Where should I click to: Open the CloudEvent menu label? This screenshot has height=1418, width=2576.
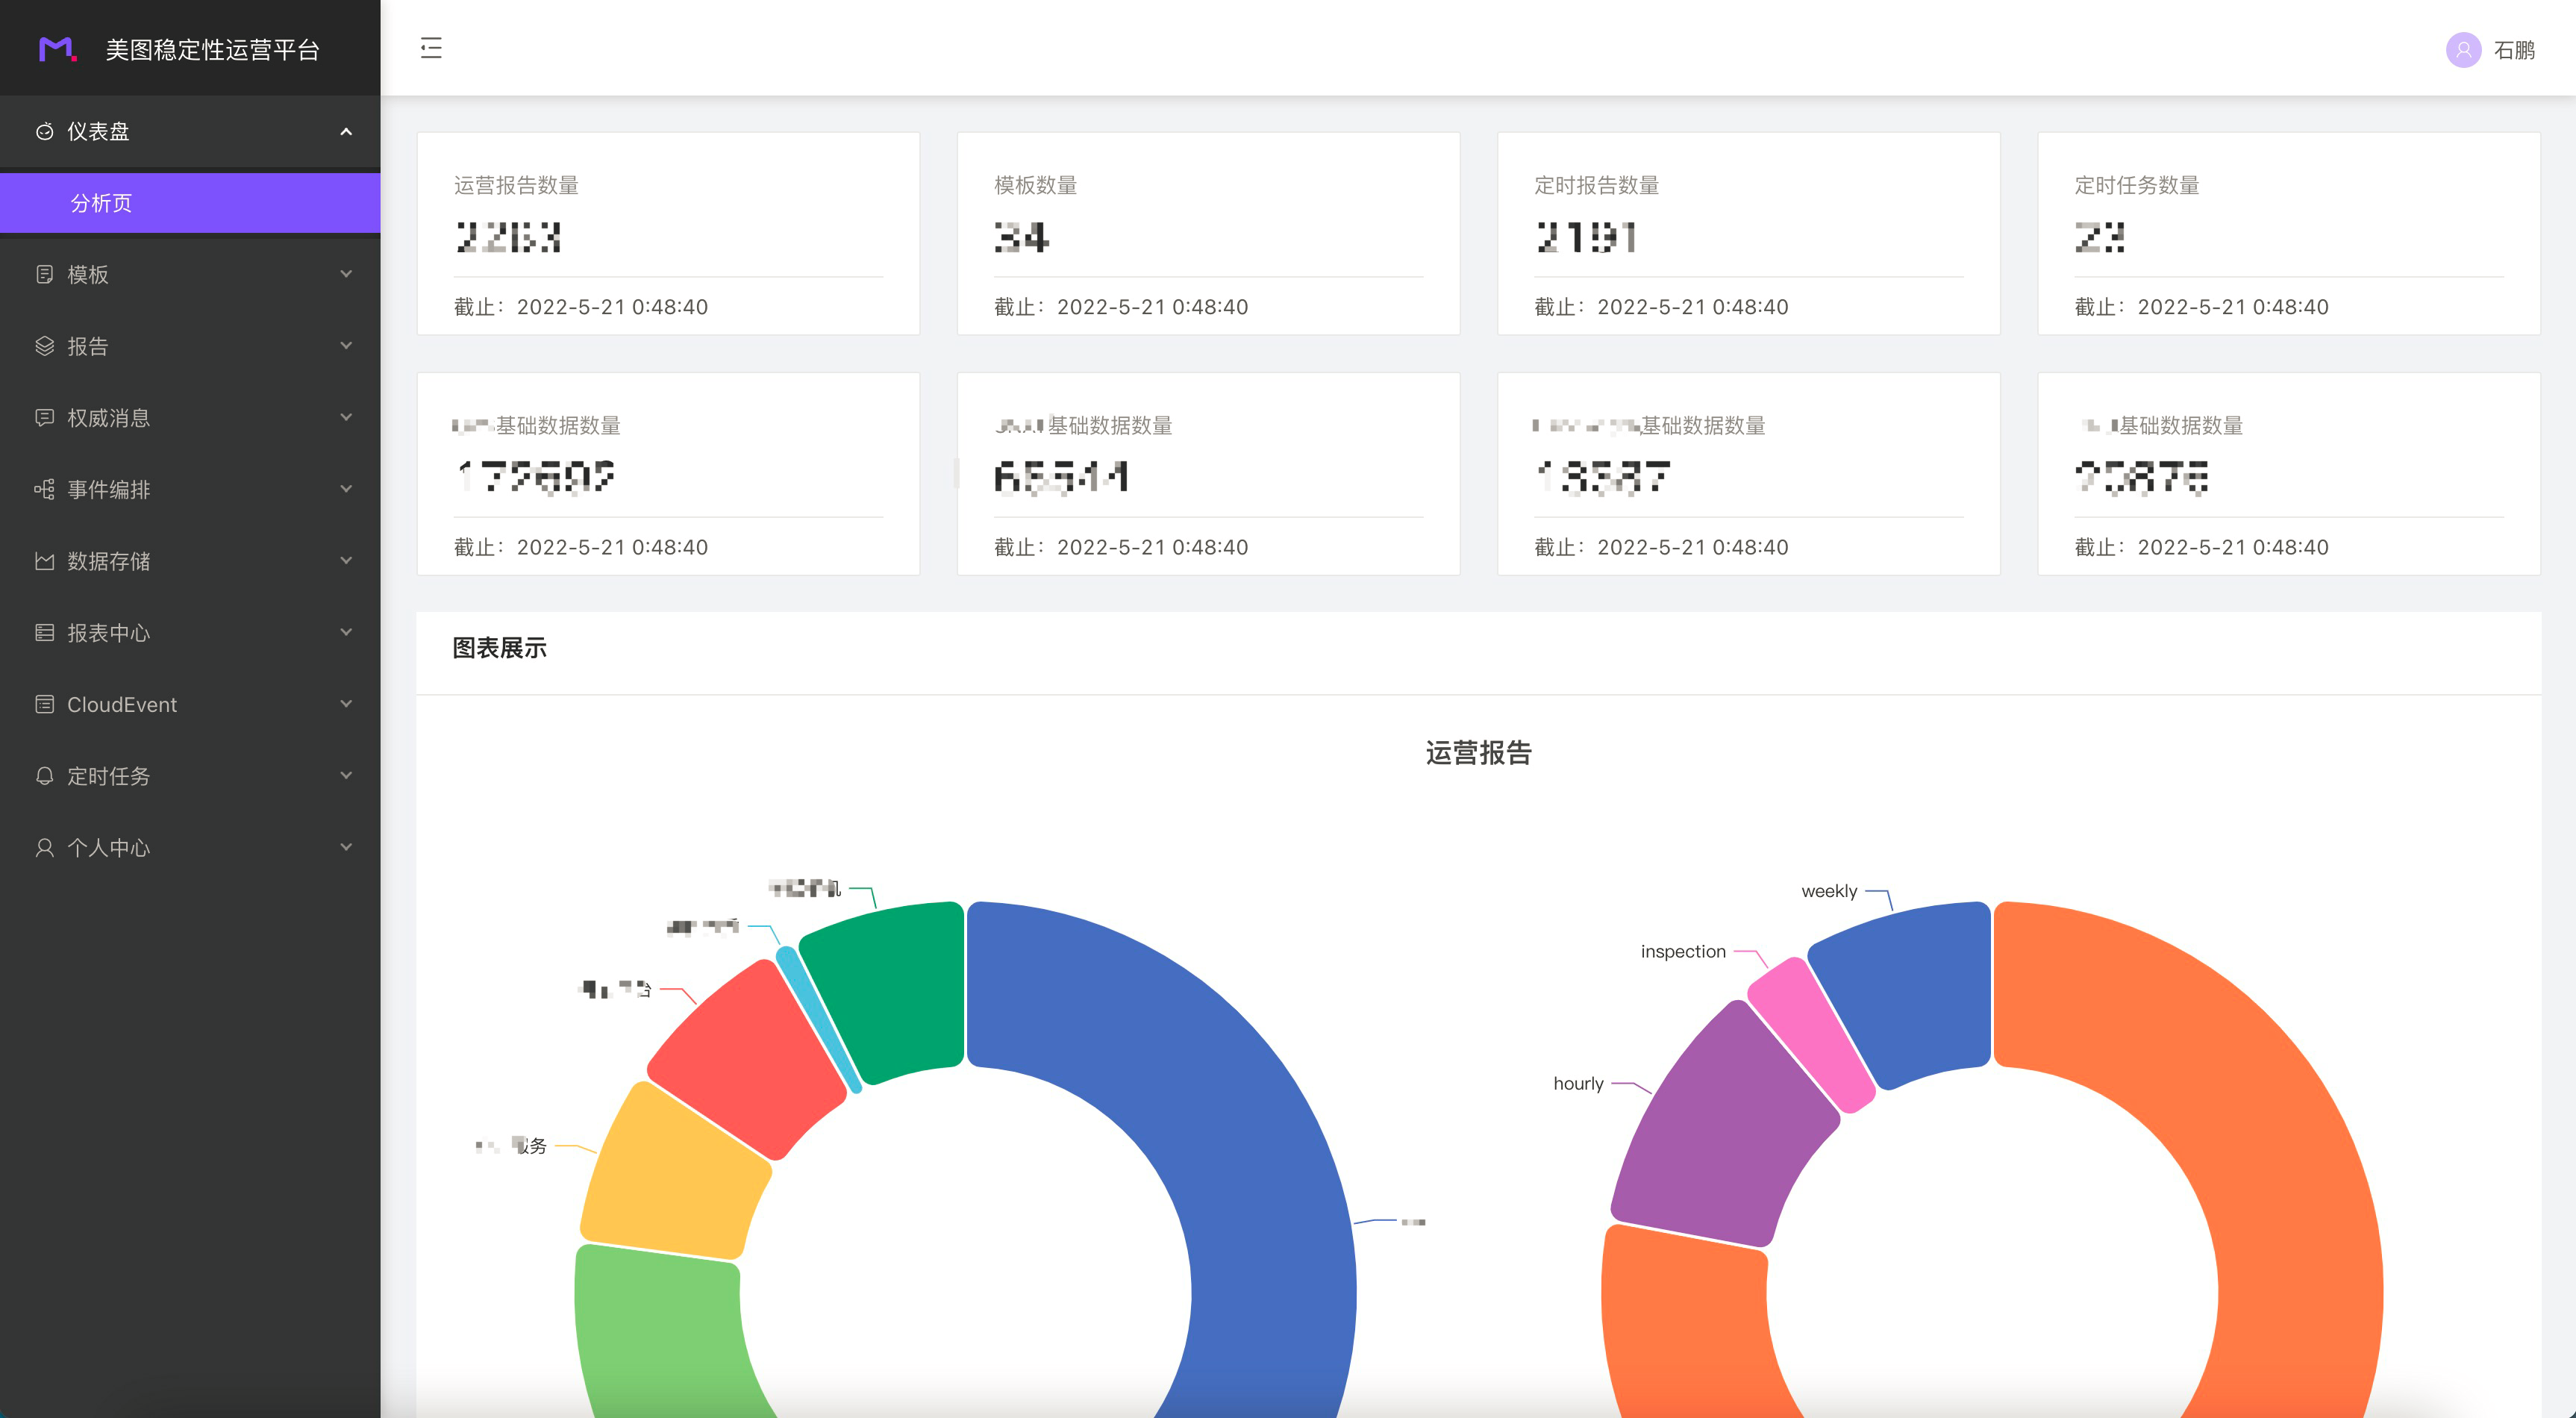point(122,704)
